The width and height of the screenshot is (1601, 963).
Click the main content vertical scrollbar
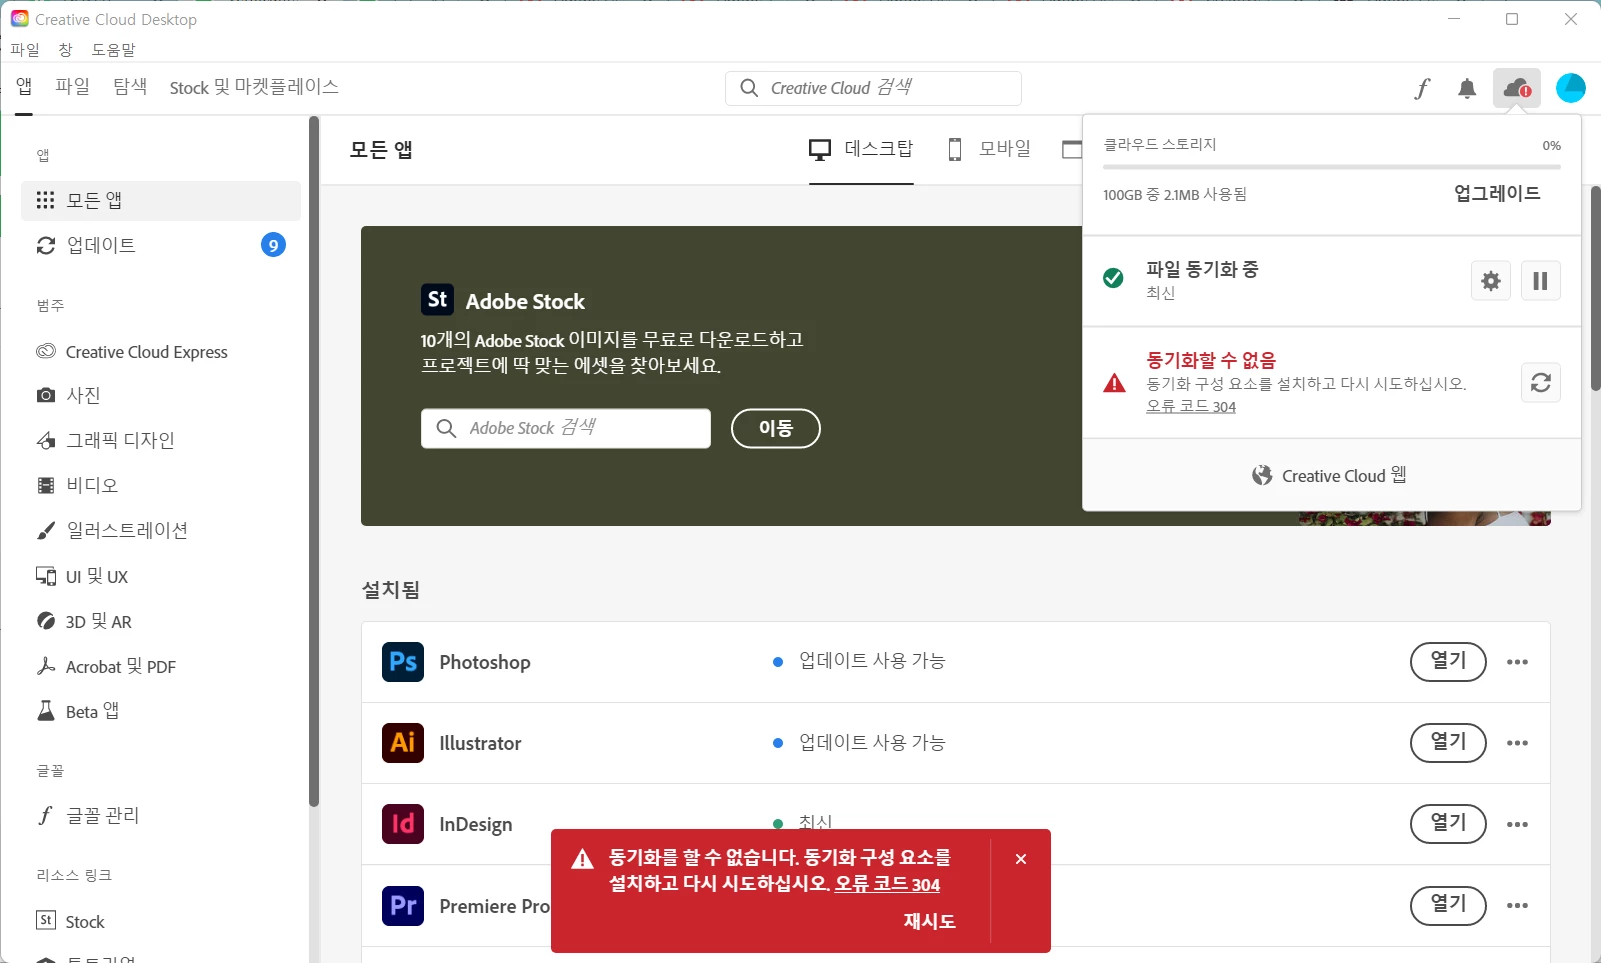point(1596,288)
